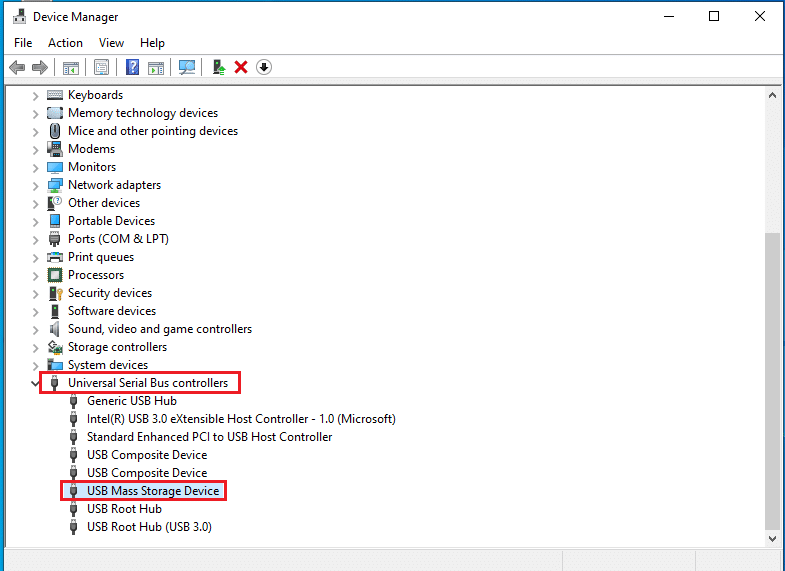Open Properties via the toolbar icon
785x571 pixels.
point(101,67)
